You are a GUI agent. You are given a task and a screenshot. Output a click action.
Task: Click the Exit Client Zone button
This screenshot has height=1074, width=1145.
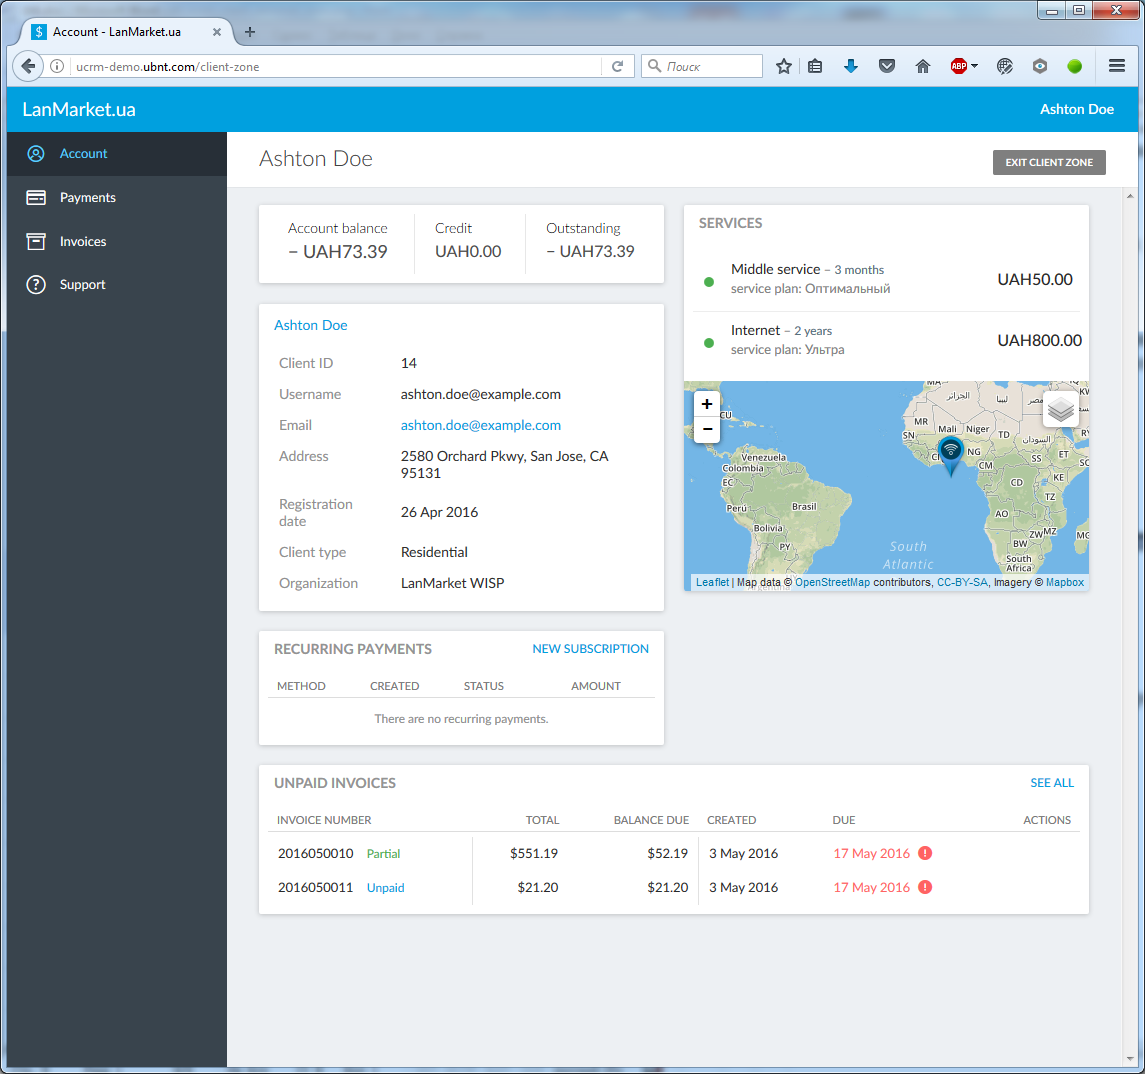click(x=1049, y=162)
